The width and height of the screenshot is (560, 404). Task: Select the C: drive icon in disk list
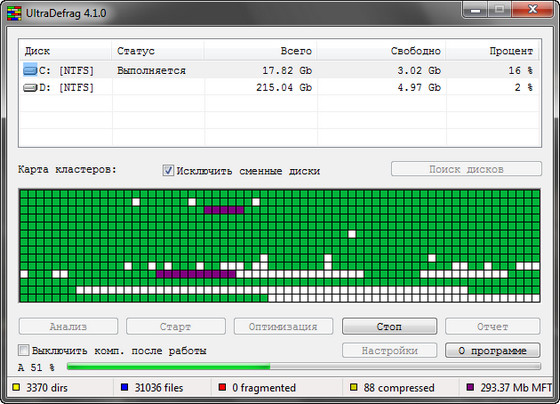(30, 70)
